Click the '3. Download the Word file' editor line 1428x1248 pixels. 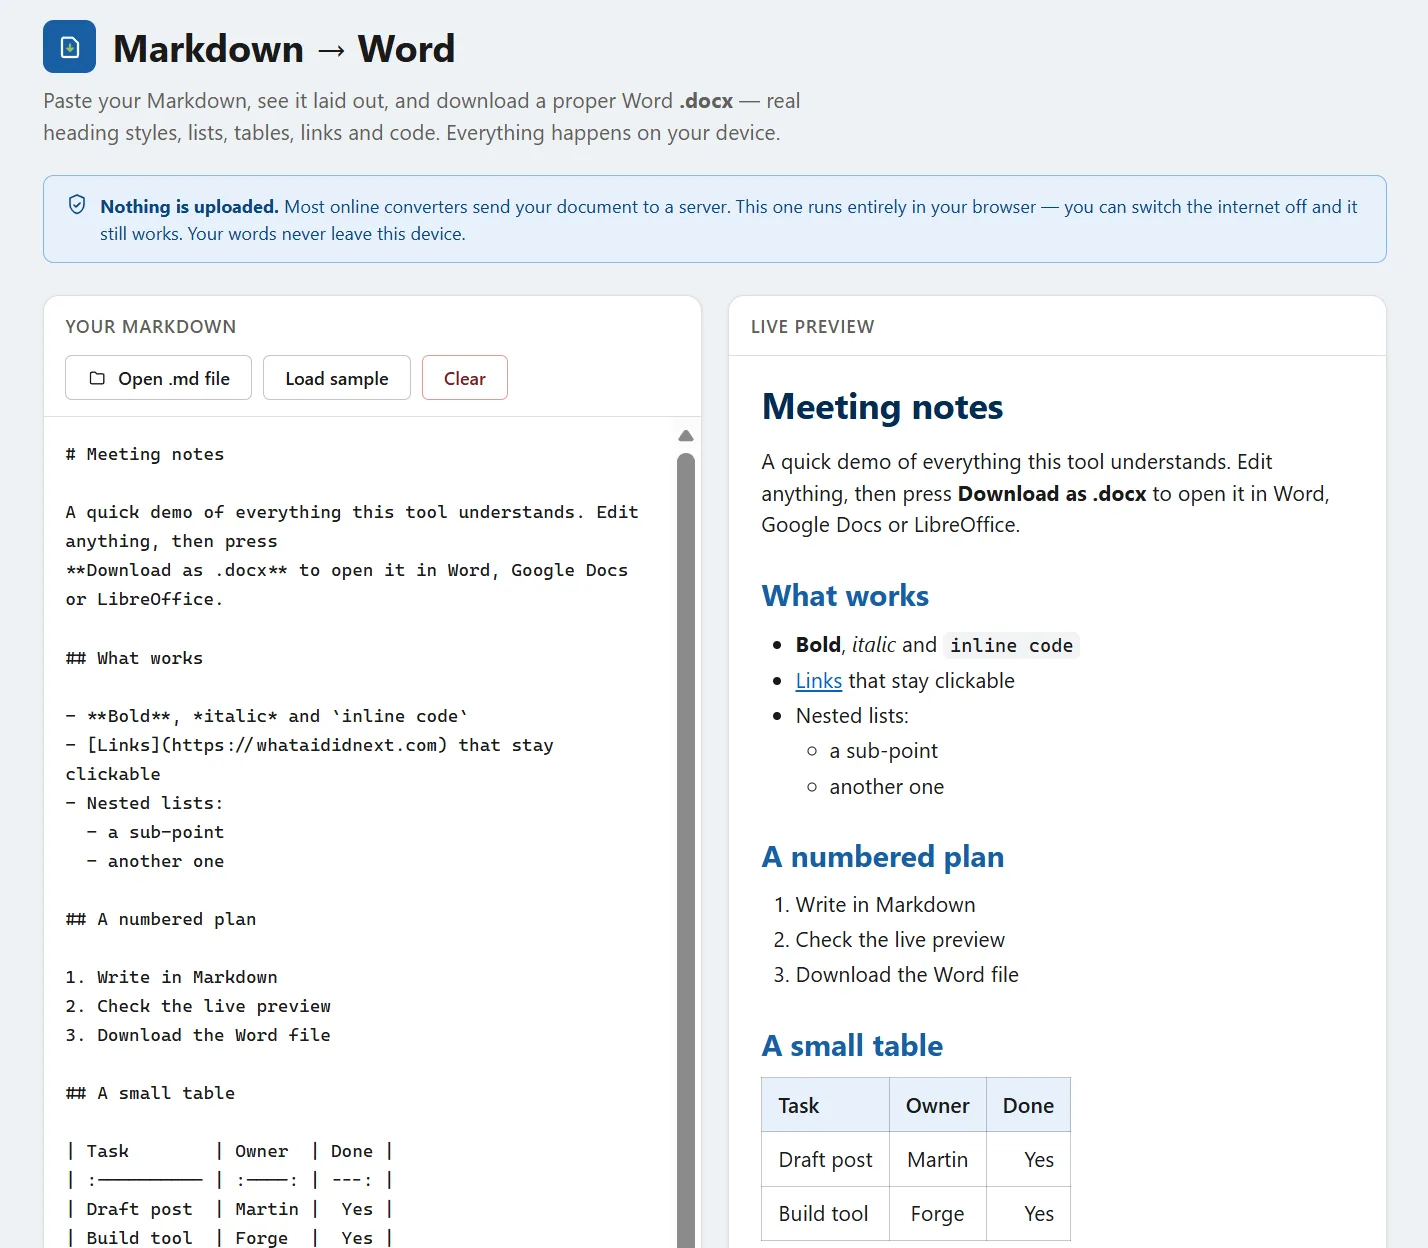click(198, 1035)
